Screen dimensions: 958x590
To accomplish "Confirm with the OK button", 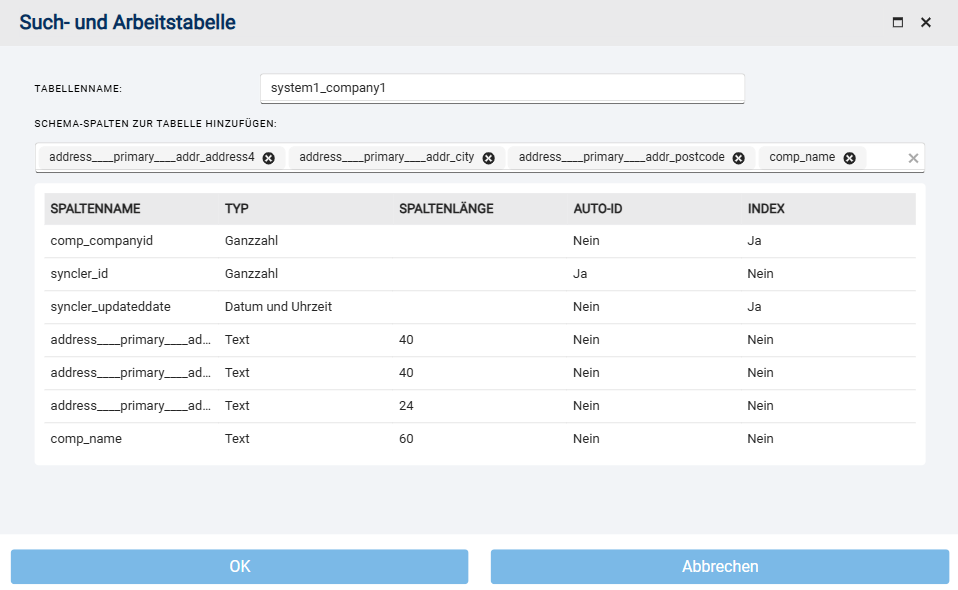I will click(239, 566).
